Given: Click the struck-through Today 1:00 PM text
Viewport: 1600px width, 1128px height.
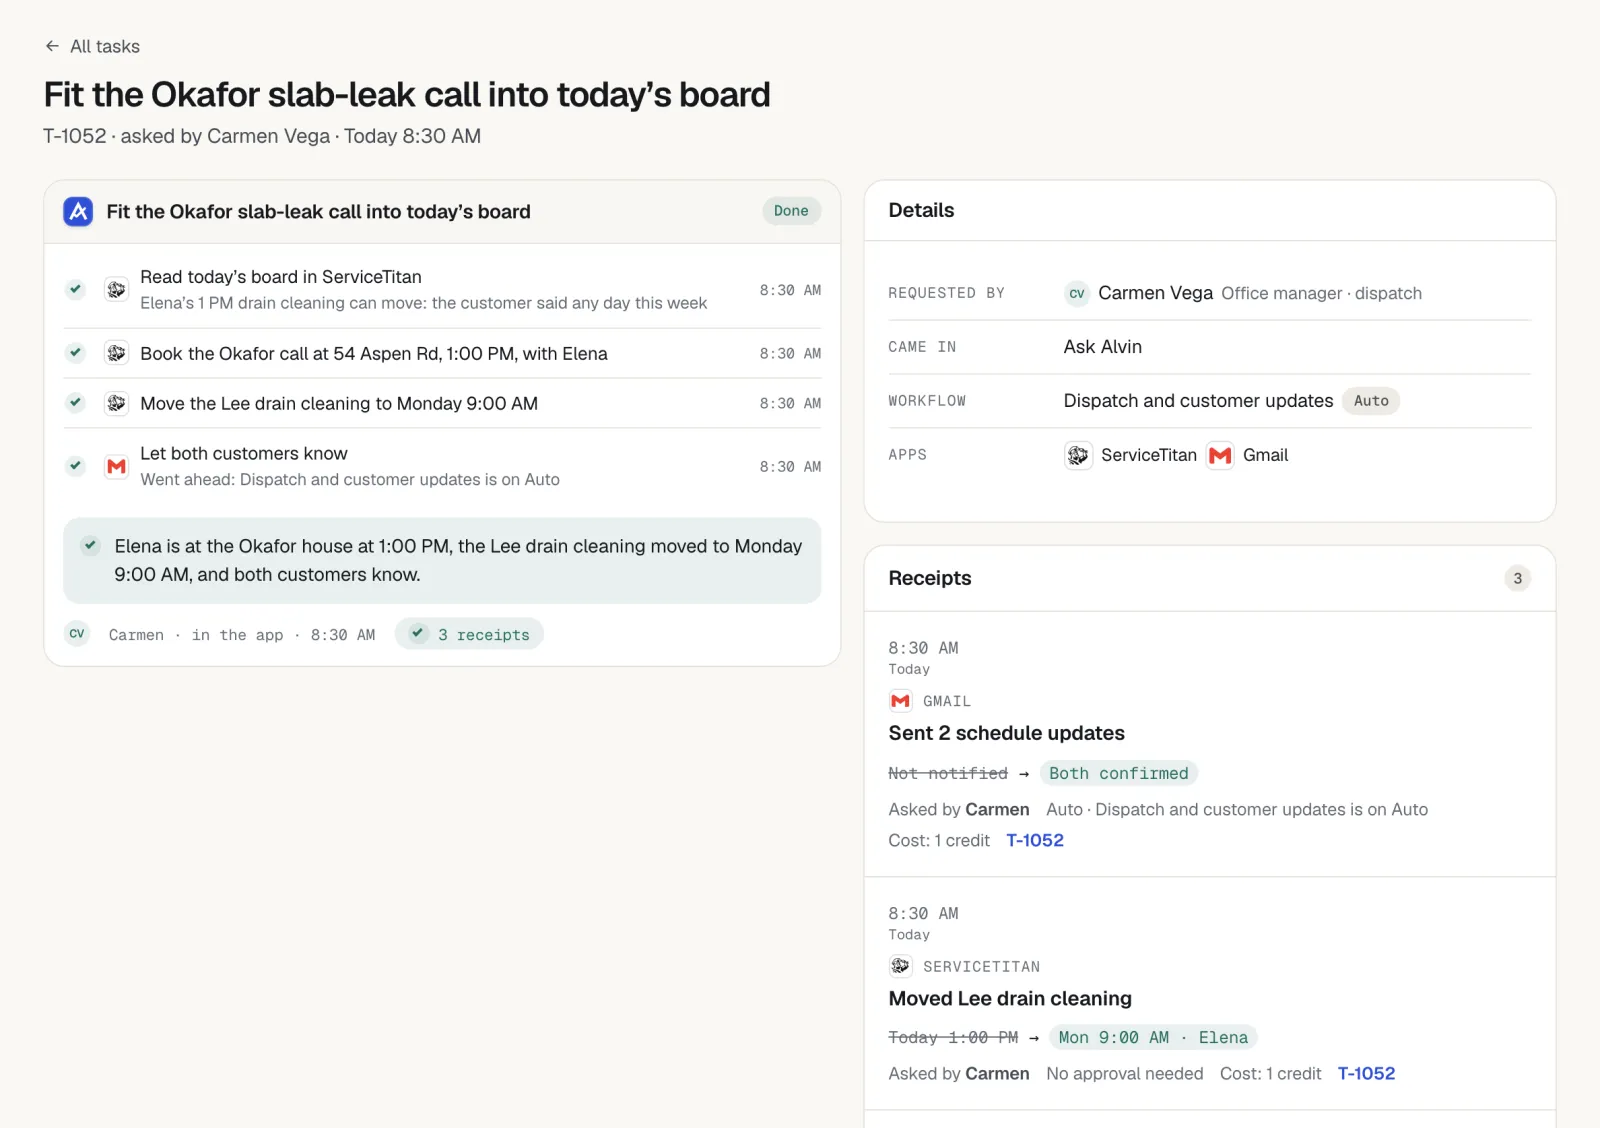Looking at the screenshot, I should [x=953, y=1037].
